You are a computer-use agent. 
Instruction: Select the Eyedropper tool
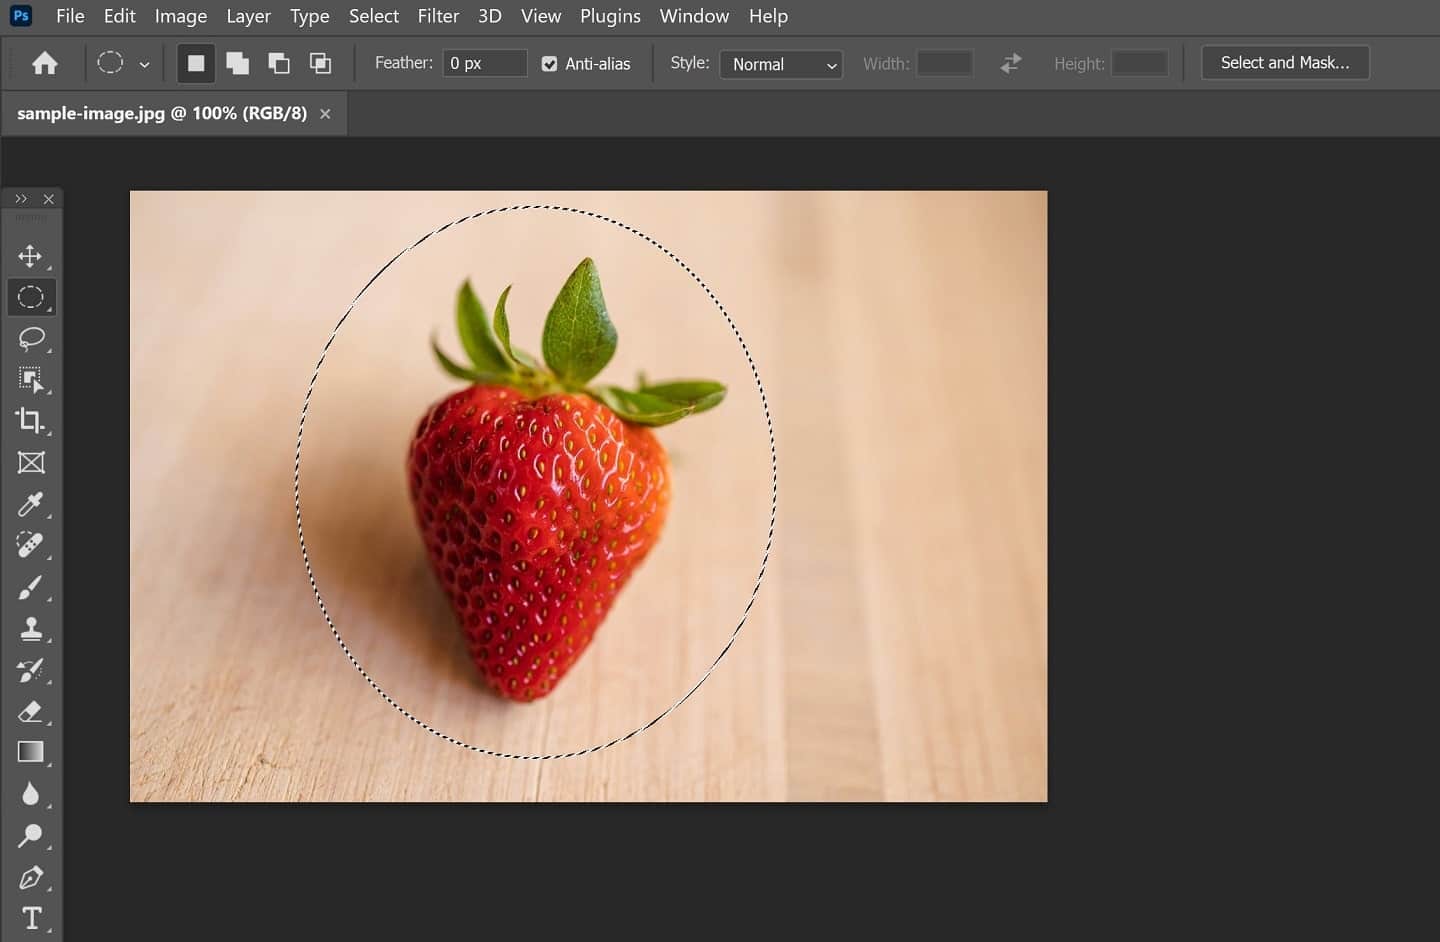(30, 504)
